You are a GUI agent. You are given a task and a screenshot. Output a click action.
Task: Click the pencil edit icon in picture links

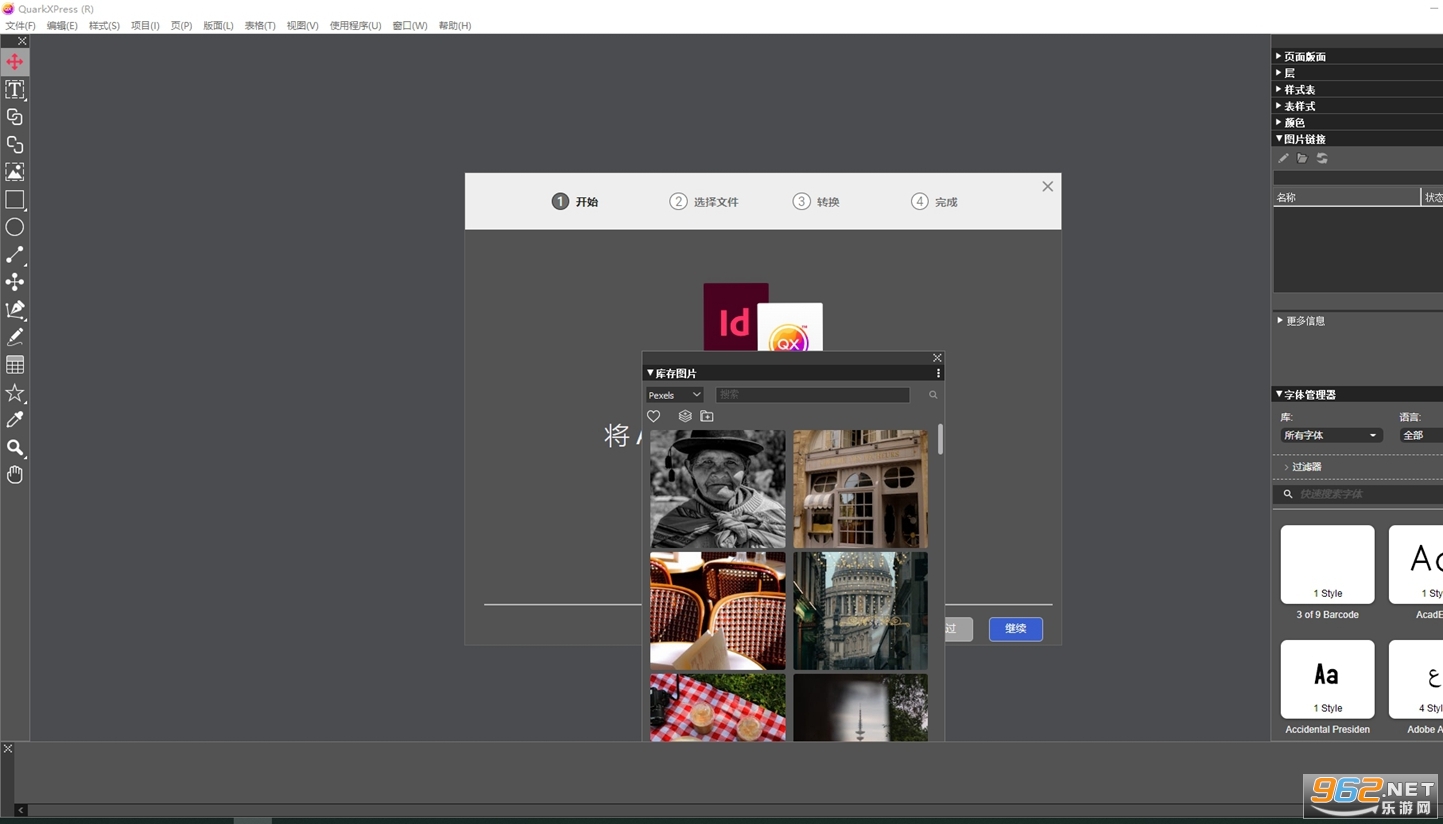pyautogui.click(x=1283, y=158)
